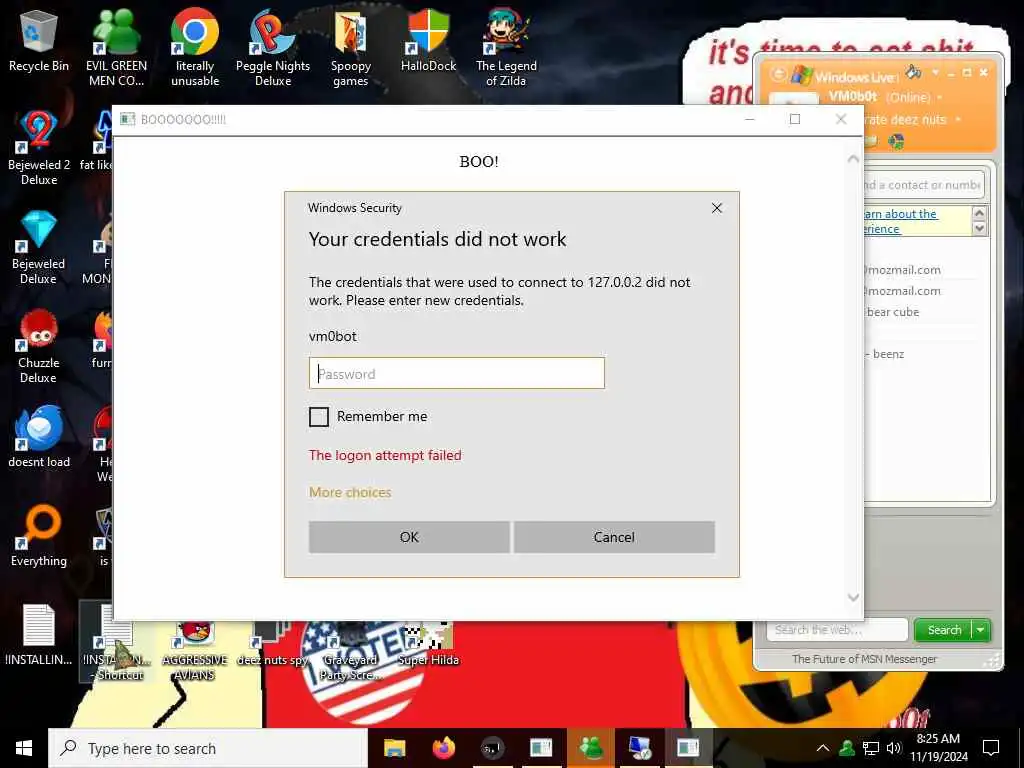This screenshot has width=1024, height=768.
Task: Open the notification center icon
Action: point(991,748)
